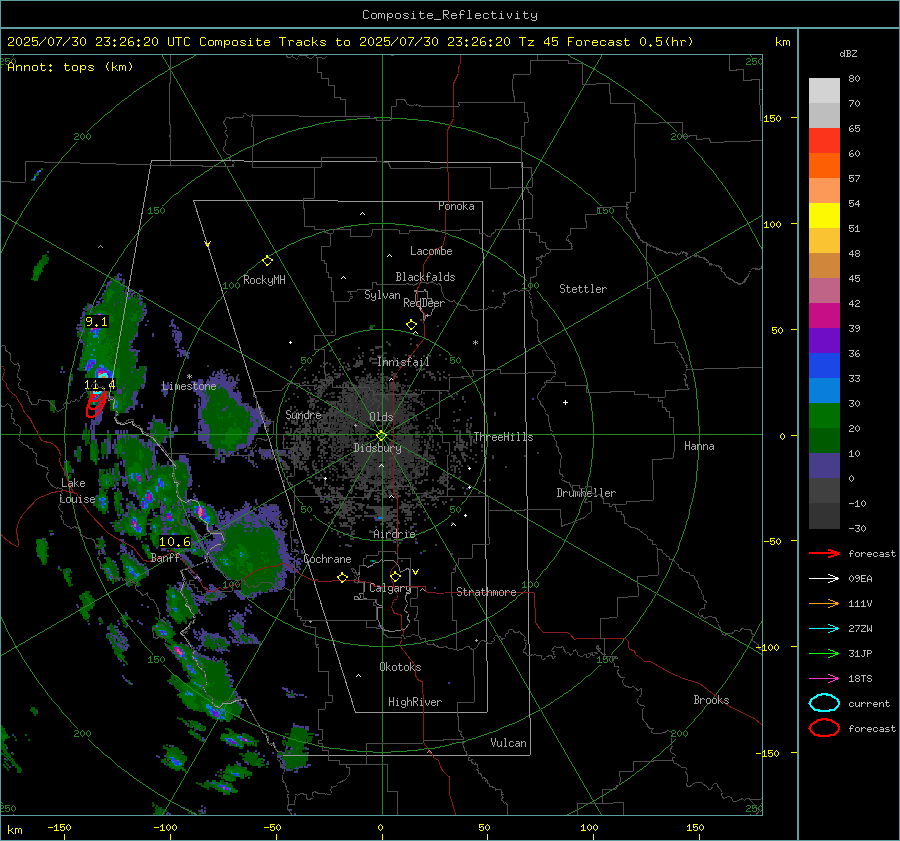This screenshot has width=900, height=841.
Task: Click the 10.6 storm top label
Action: 174,541
